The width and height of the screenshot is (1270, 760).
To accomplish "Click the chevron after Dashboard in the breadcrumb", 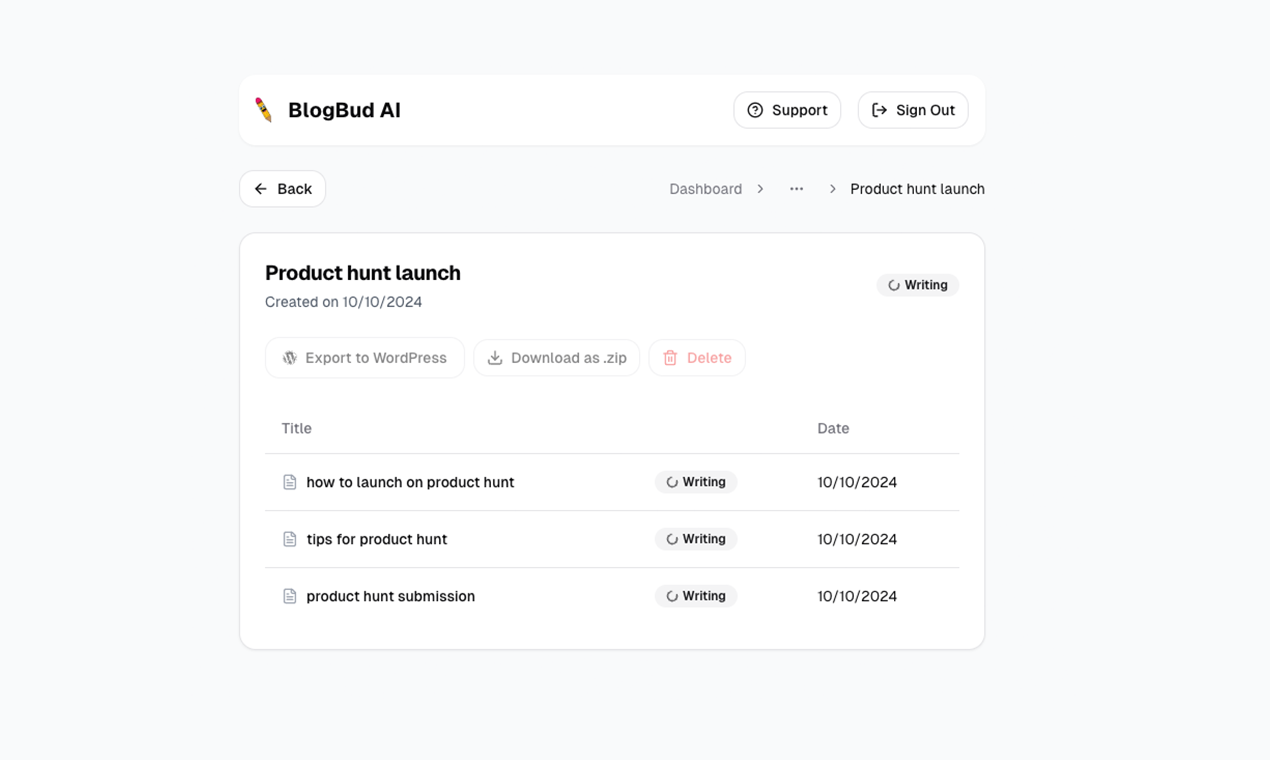I will [x=760, y=188].
